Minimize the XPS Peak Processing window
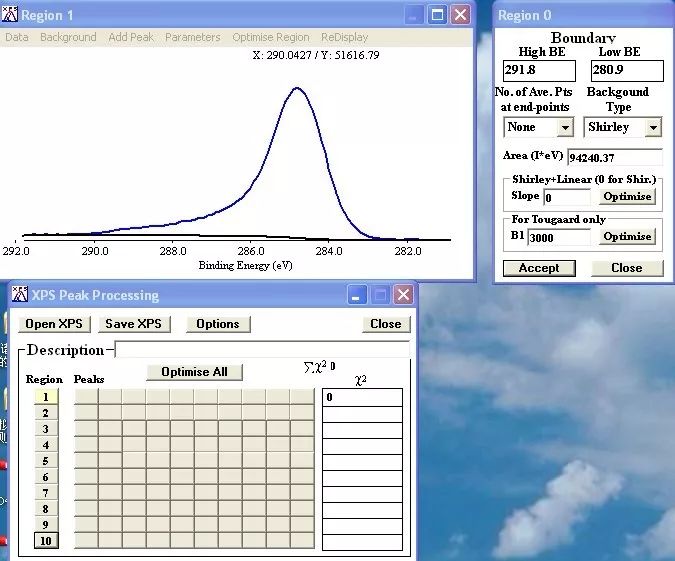The width and height of the screenshot is (675, 561). 357,295
